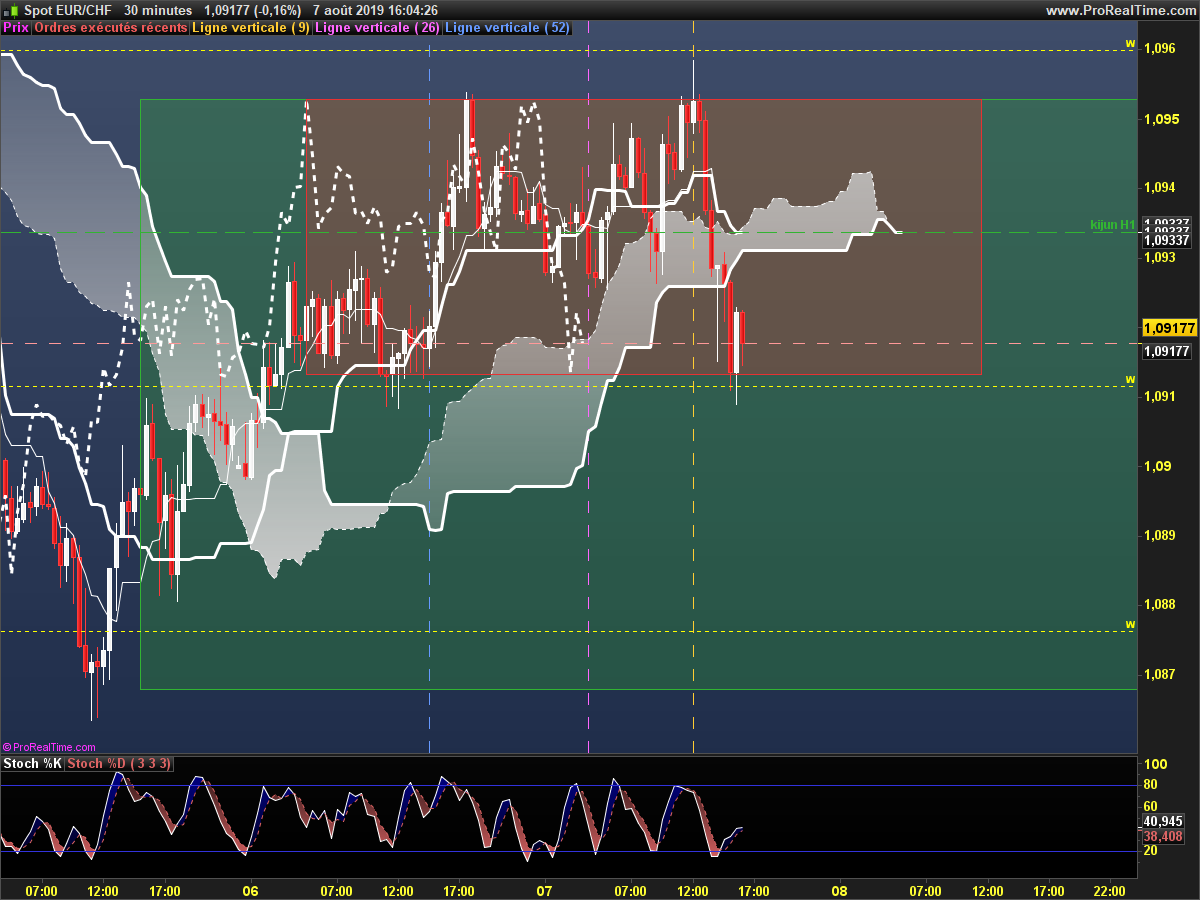Click the yellow 1,09177 current price tag
Screen dimensions: 1200x900
1168,328
